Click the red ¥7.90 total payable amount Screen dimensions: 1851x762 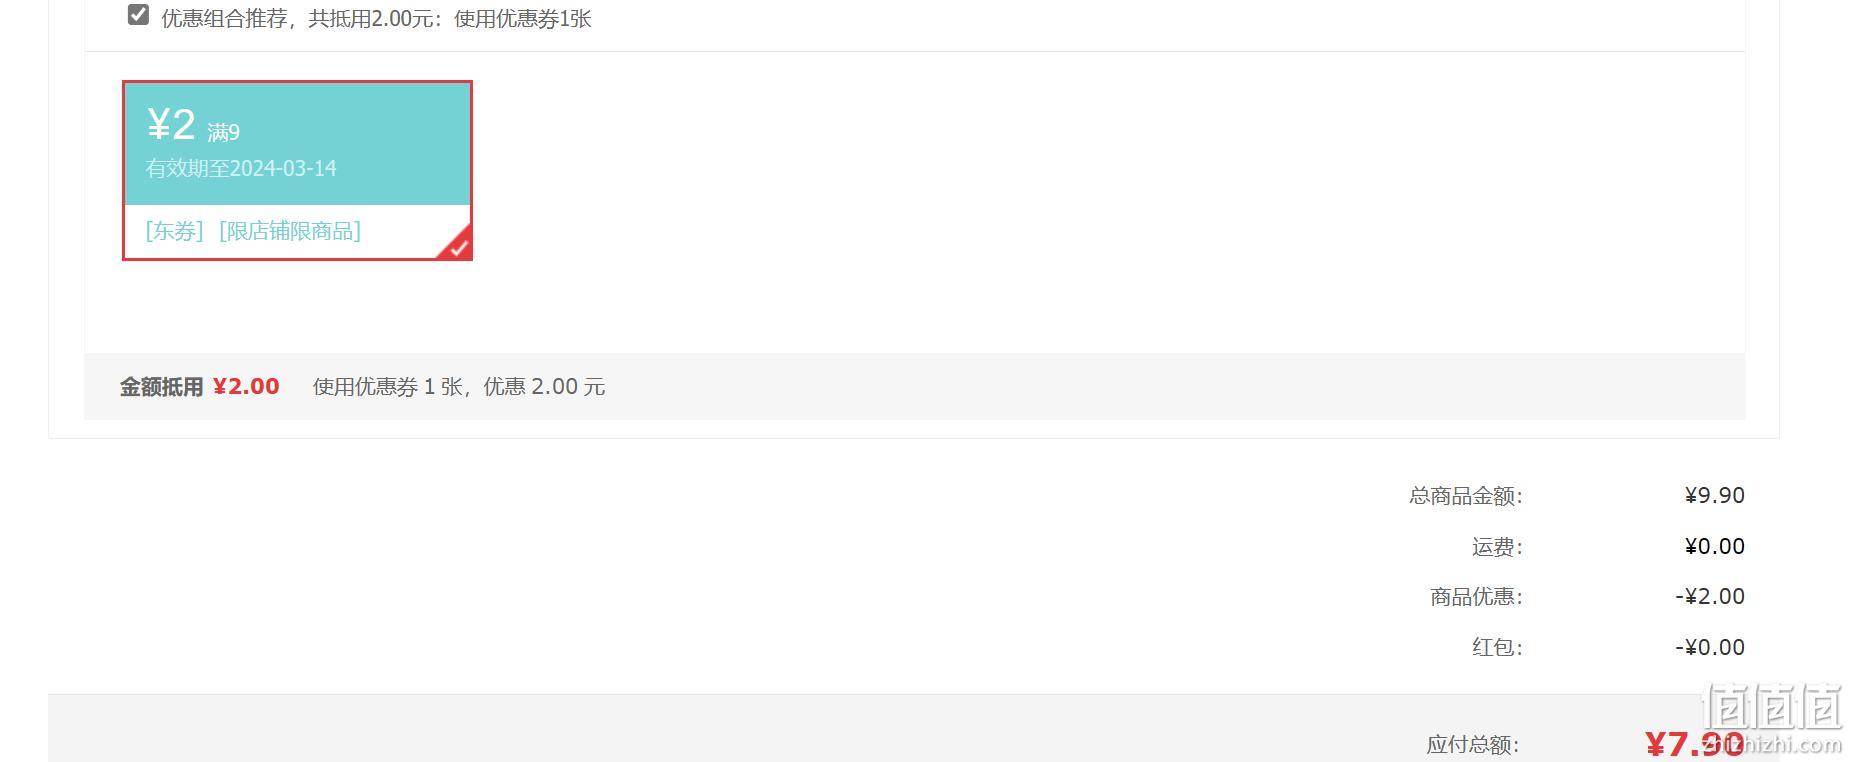click(1694, 744)
